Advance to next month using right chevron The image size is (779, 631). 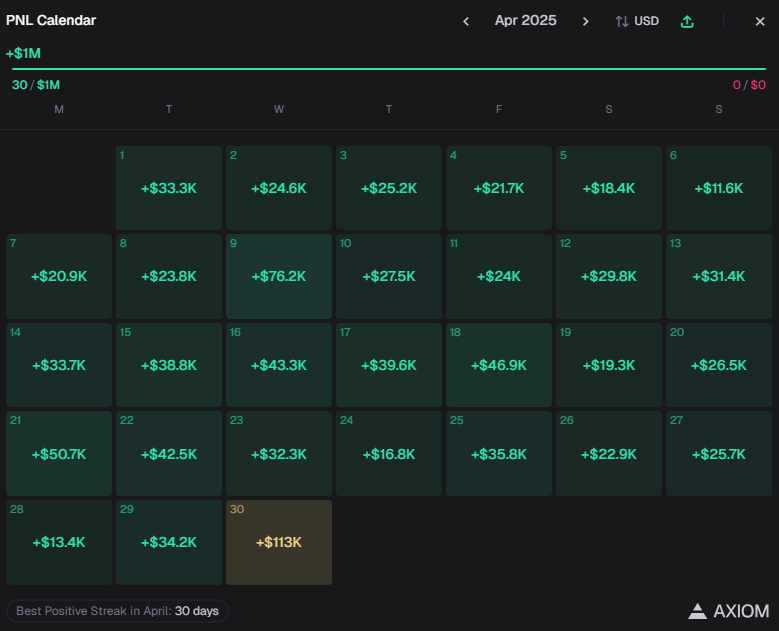(x=585, y=21)
